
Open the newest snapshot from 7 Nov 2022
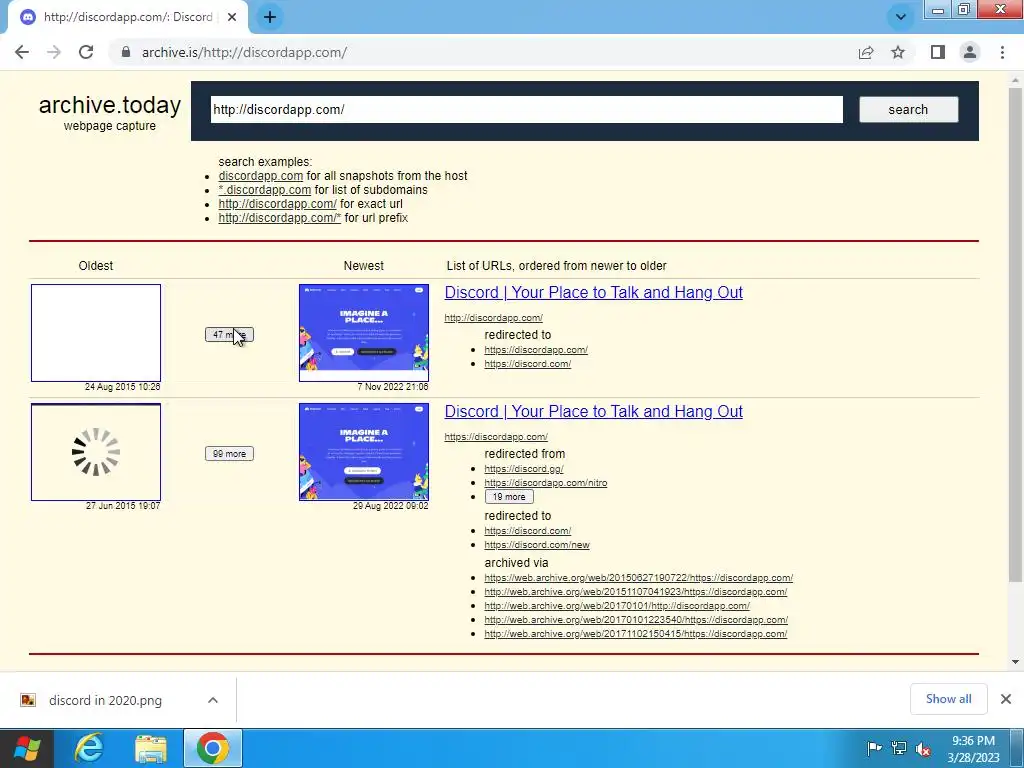pyautogui.click(x=364, y=333)
